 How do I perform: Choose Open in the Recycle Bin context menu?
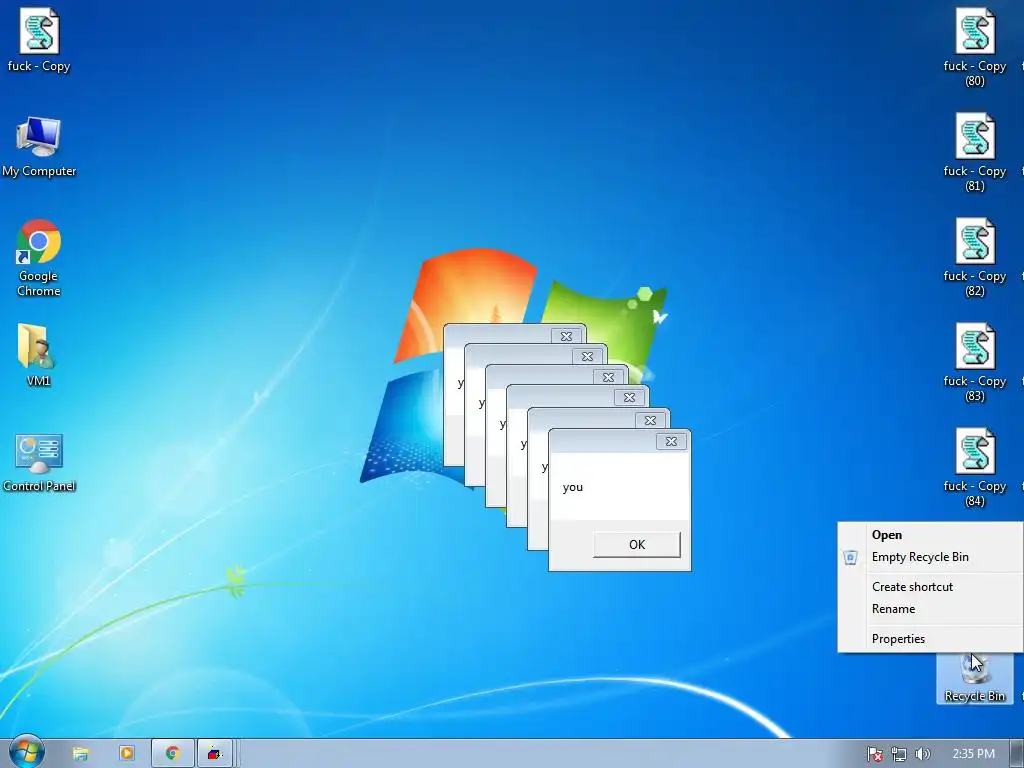click(x=930, y=535)
